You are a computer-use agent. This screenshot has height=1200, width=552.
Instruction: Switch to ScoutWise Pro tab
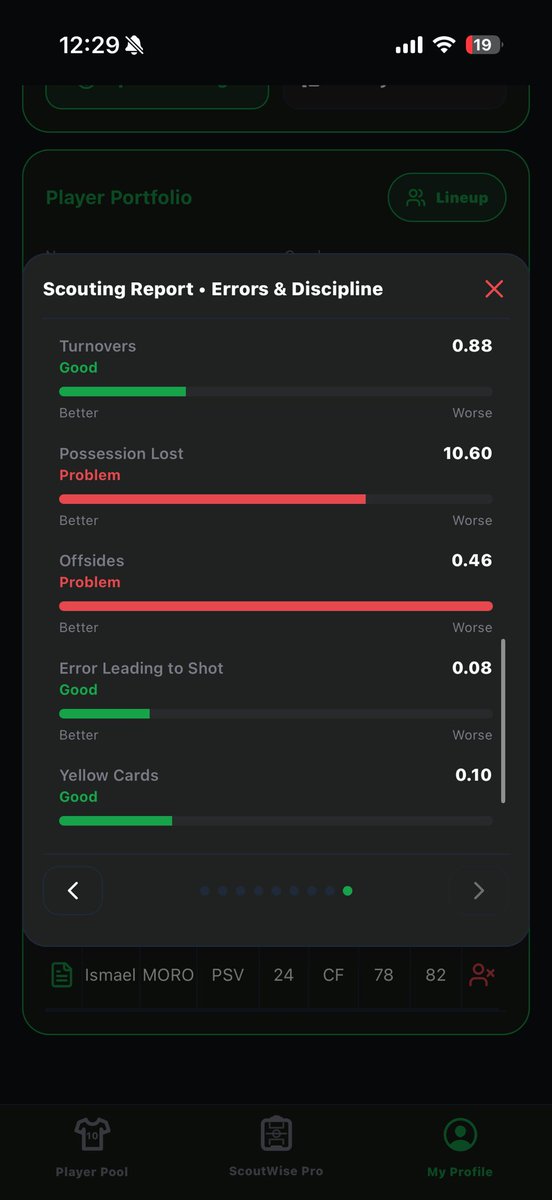[276, 1147]
